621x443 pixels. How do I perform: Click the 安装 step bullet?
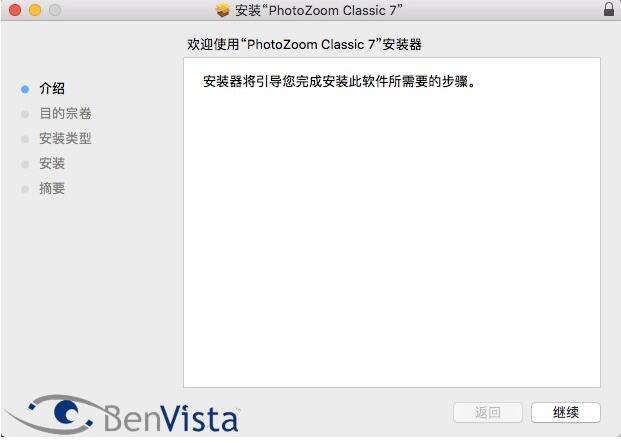click(25, 164)
